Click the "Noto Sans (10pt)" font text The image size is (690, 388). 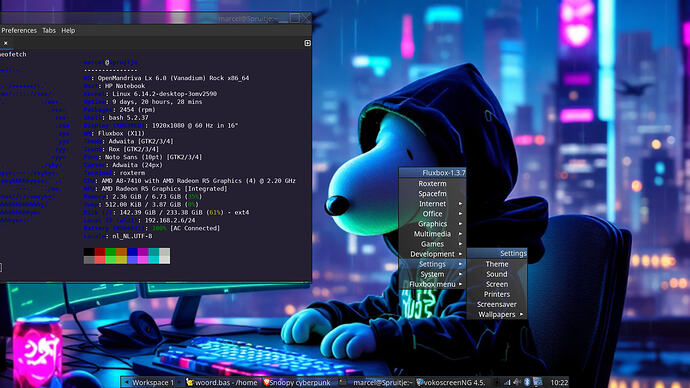point(134,157)
